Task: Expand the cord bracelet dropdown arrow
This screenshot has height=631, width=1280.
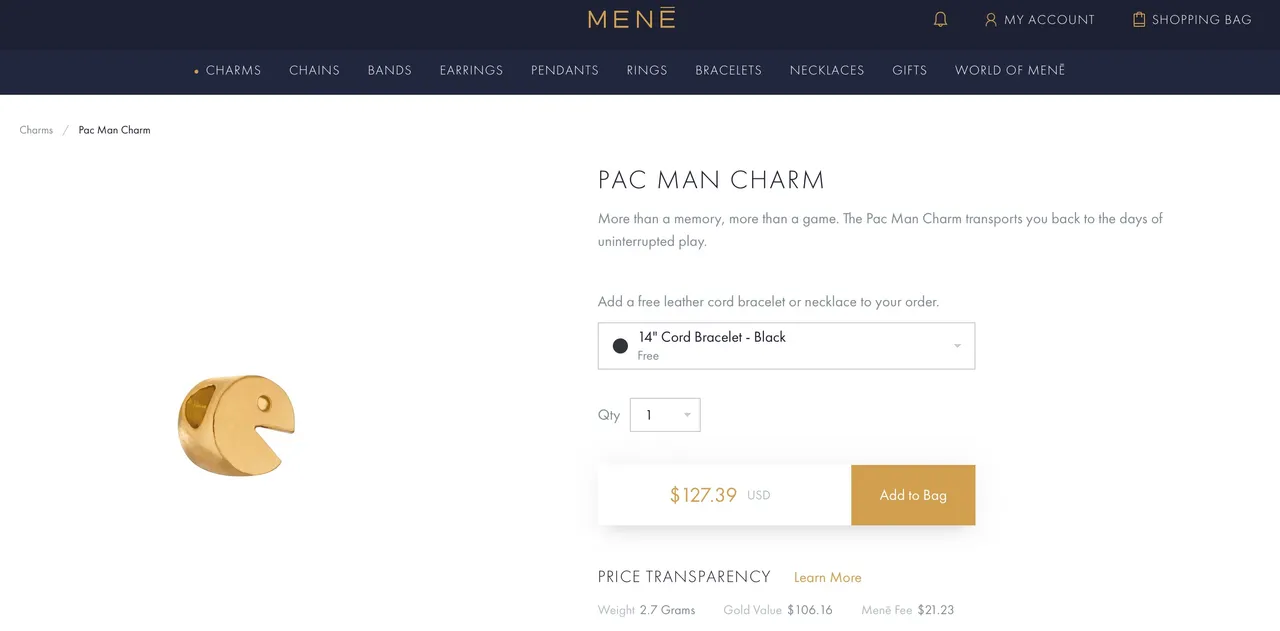Action: point(957,346)
